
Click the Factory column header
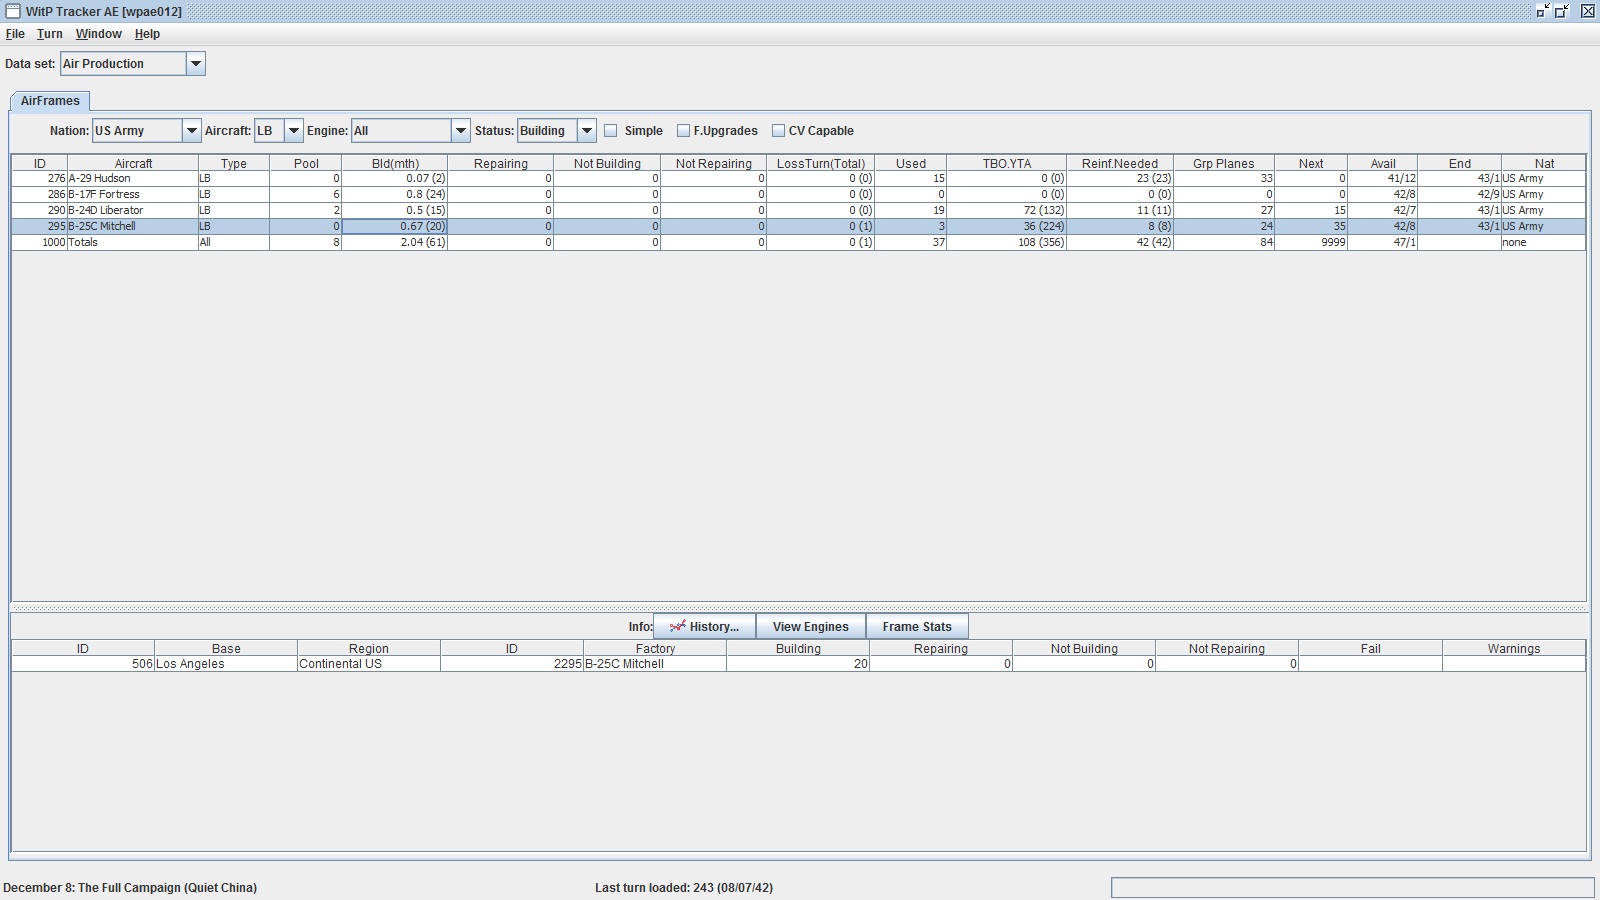click(x=655, y=648)
